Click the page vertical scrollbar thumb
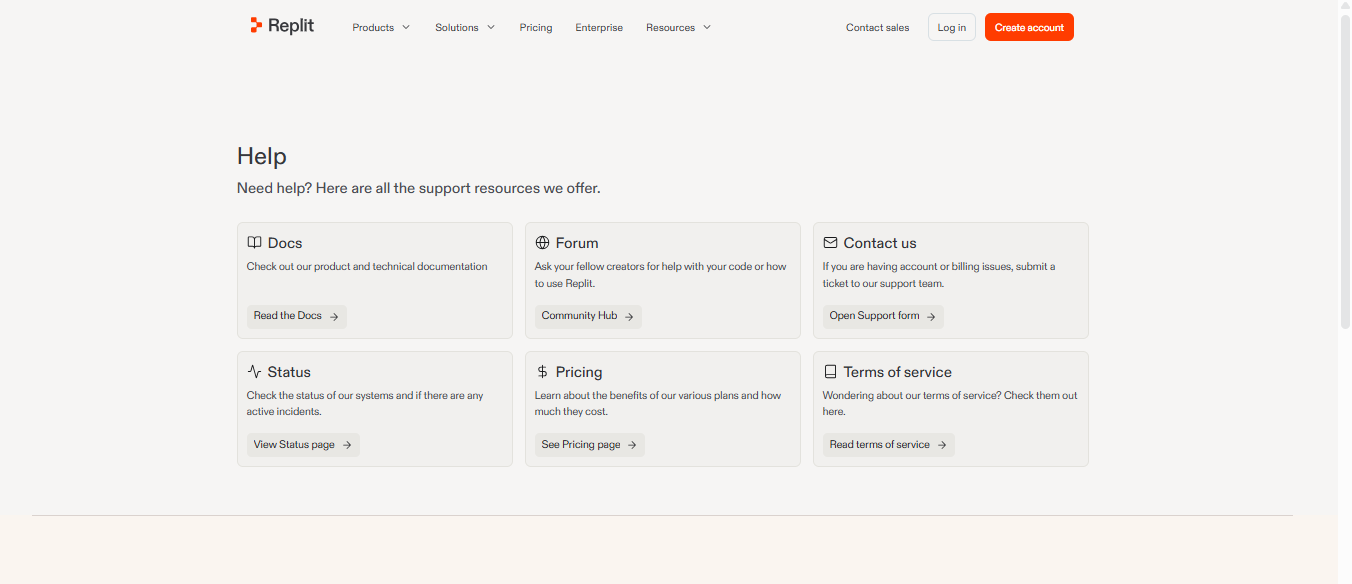 point(1345,170)
